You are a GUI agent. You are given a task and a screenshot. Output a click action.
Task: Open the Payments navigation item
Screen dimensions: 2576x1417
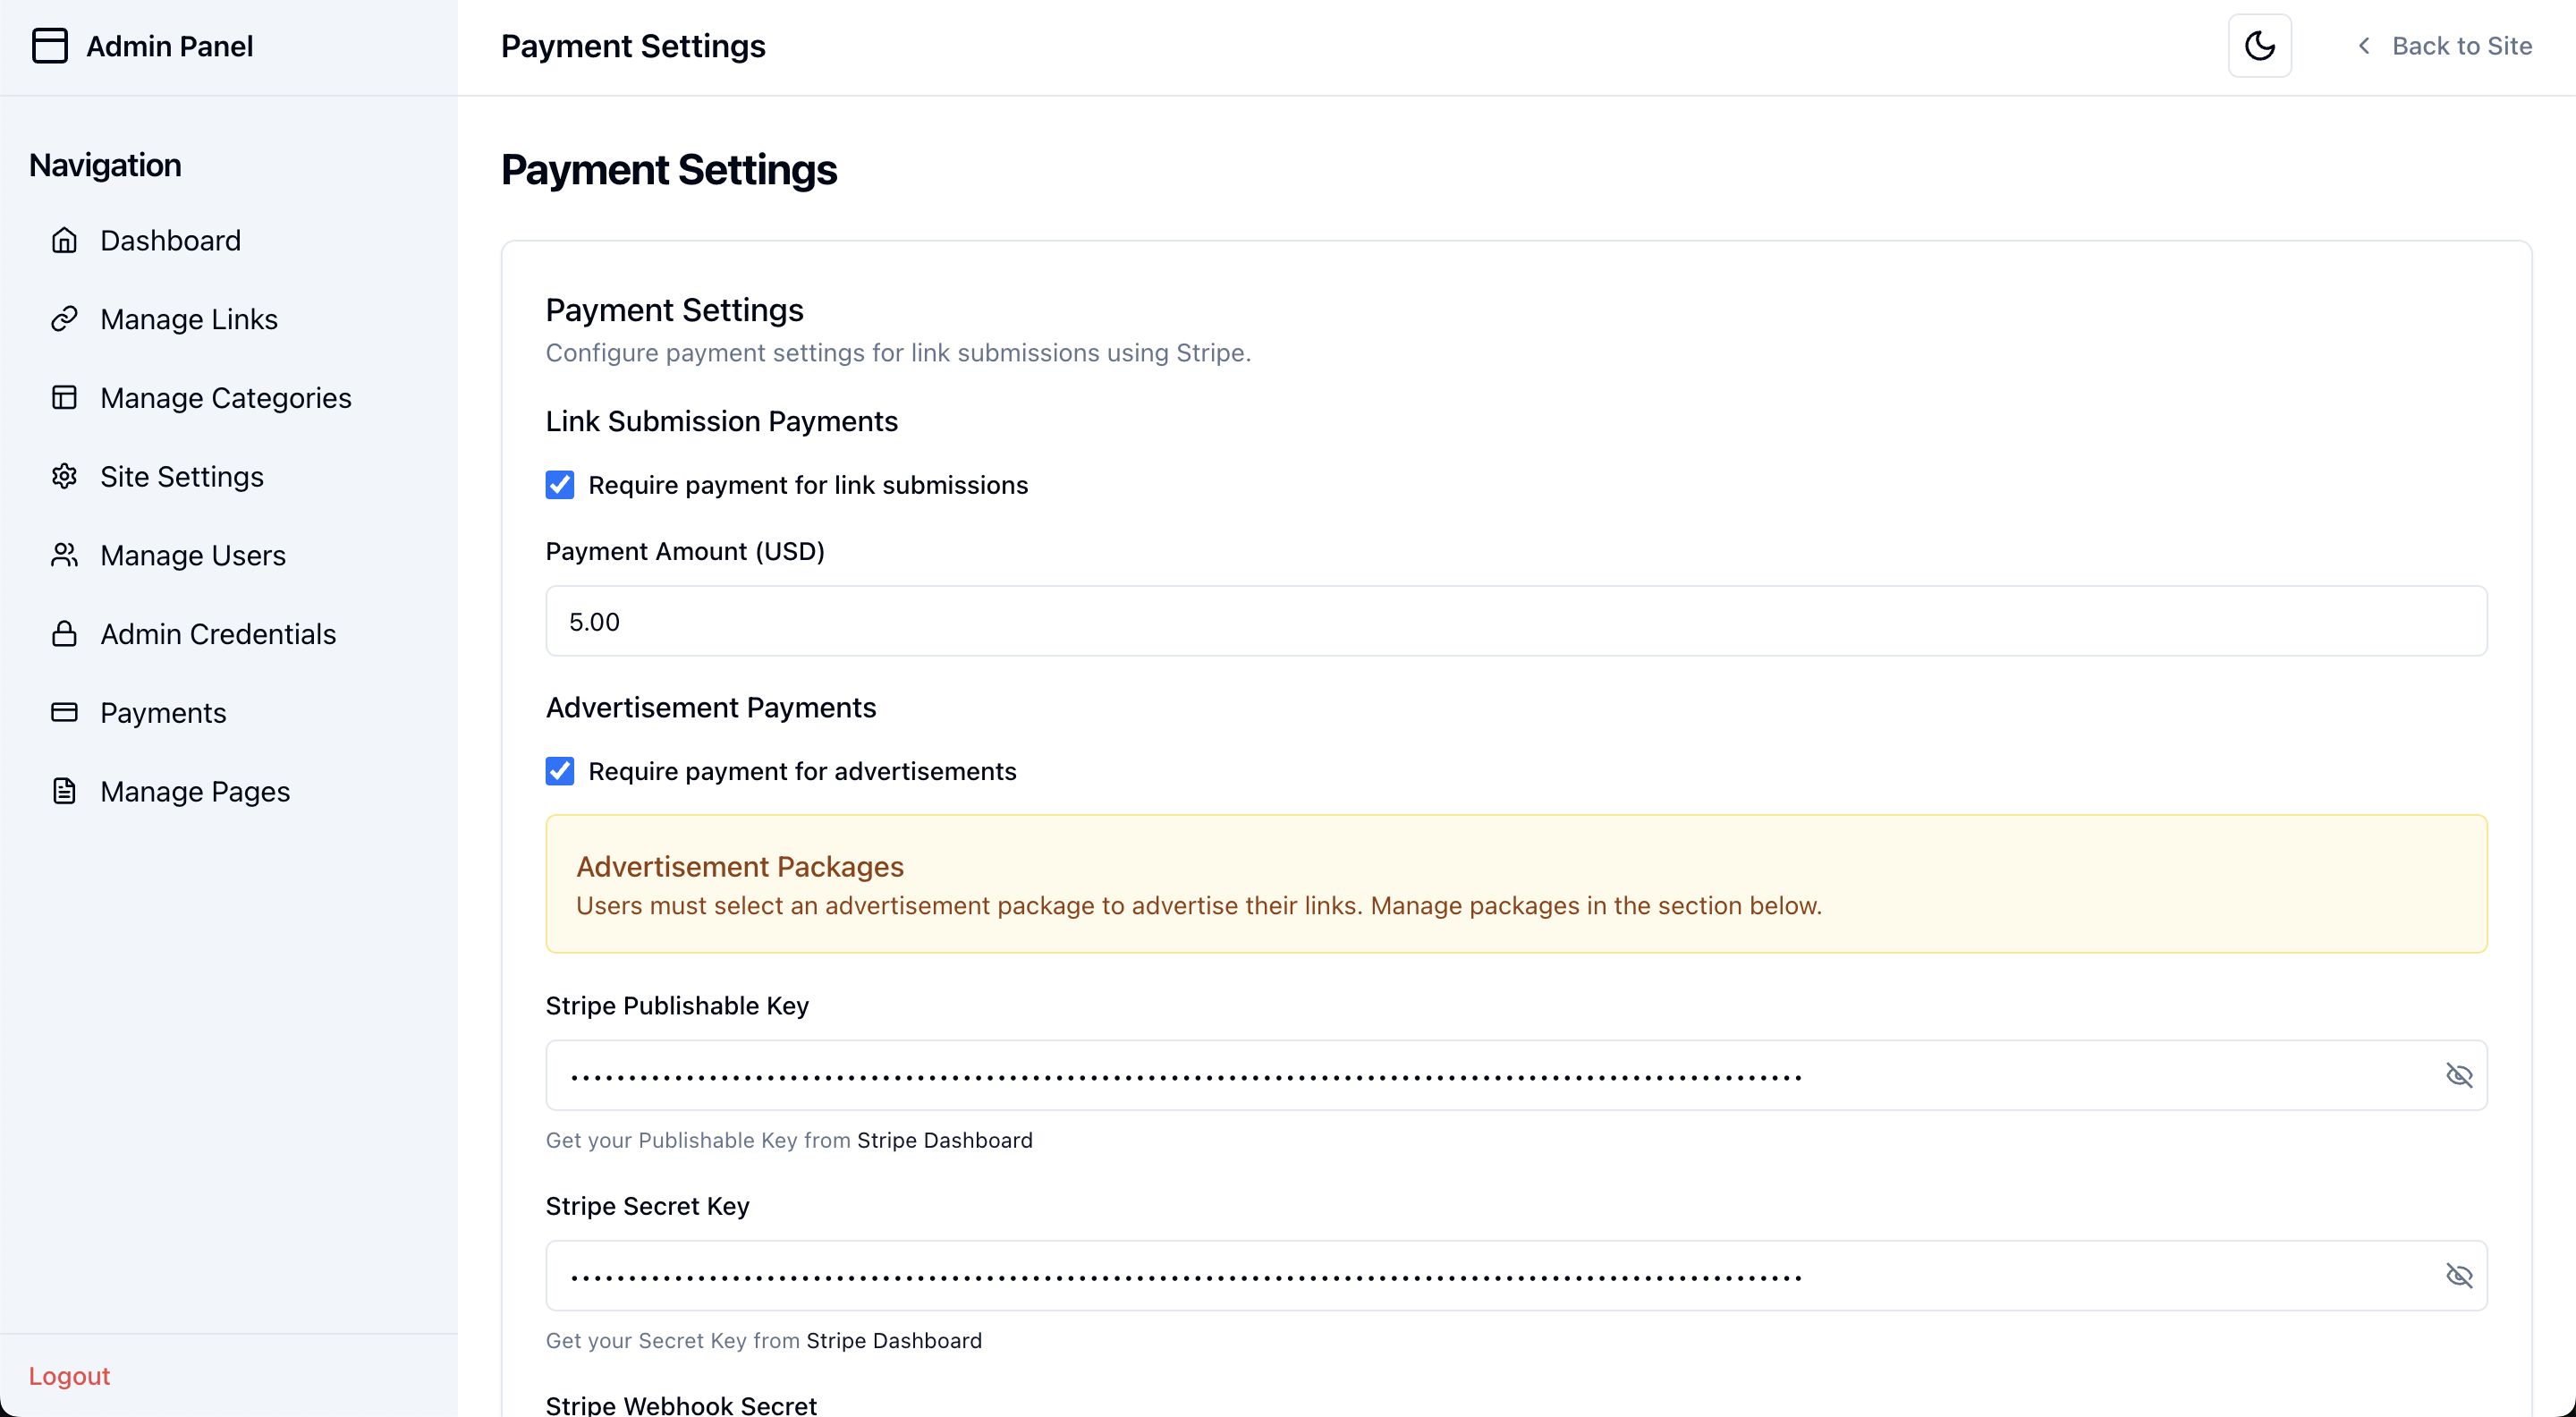(x=163, y=713)
